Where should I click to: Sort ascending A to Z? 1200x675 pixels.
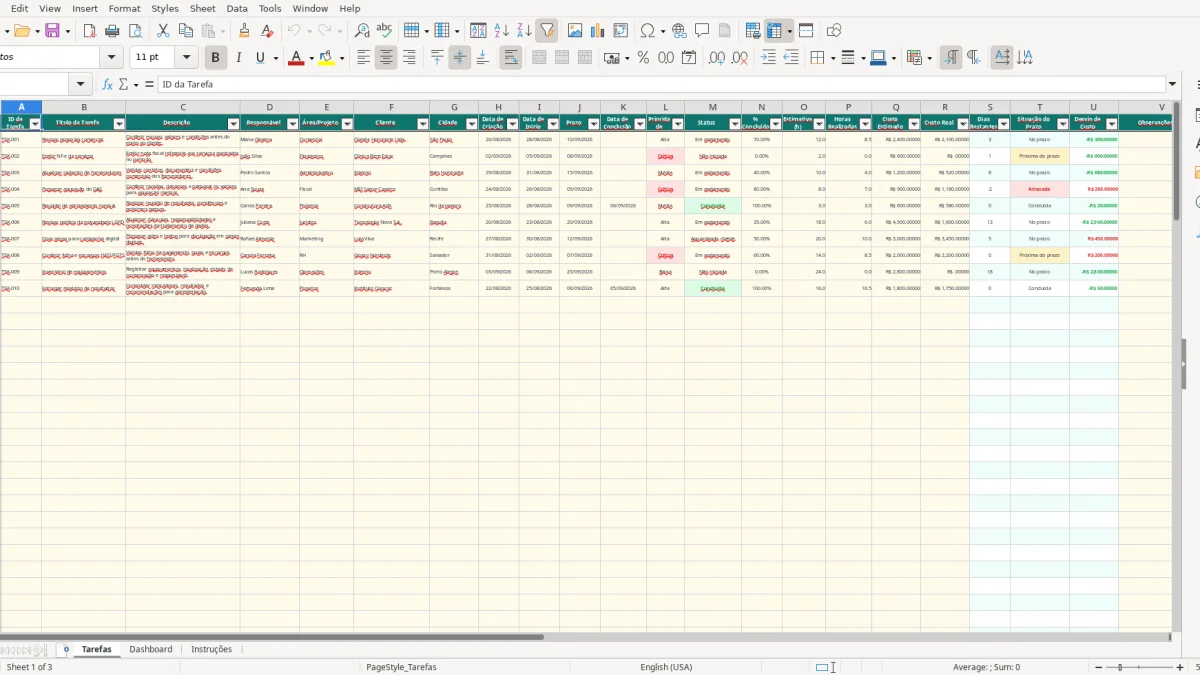coord(502,31)
